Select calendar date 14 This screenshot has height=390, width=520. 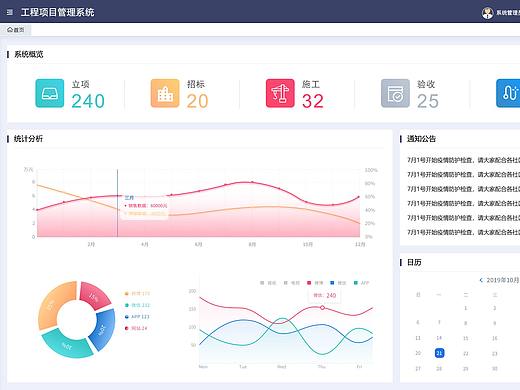click(x=439, y=338)
